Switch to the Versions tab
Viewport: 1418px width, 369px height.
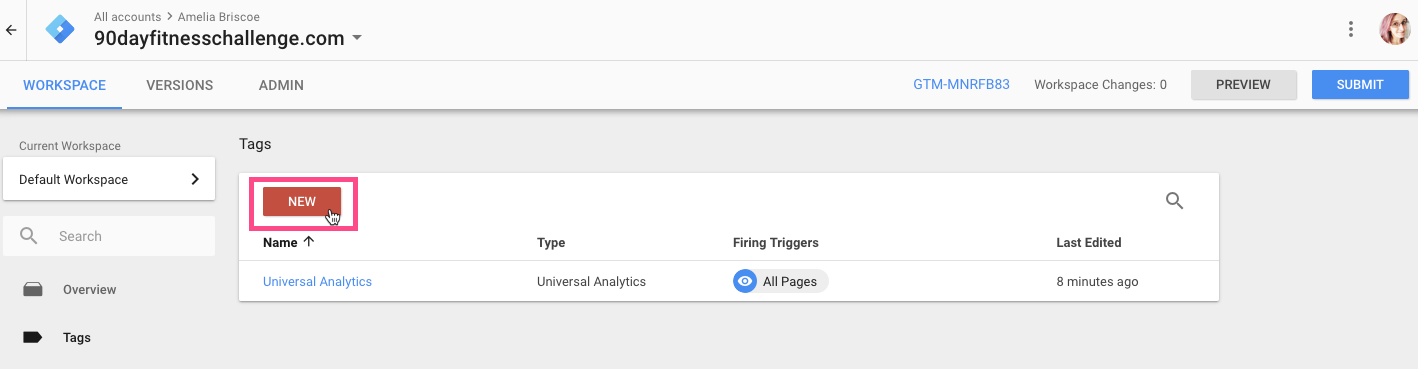(x=180, y=85)
